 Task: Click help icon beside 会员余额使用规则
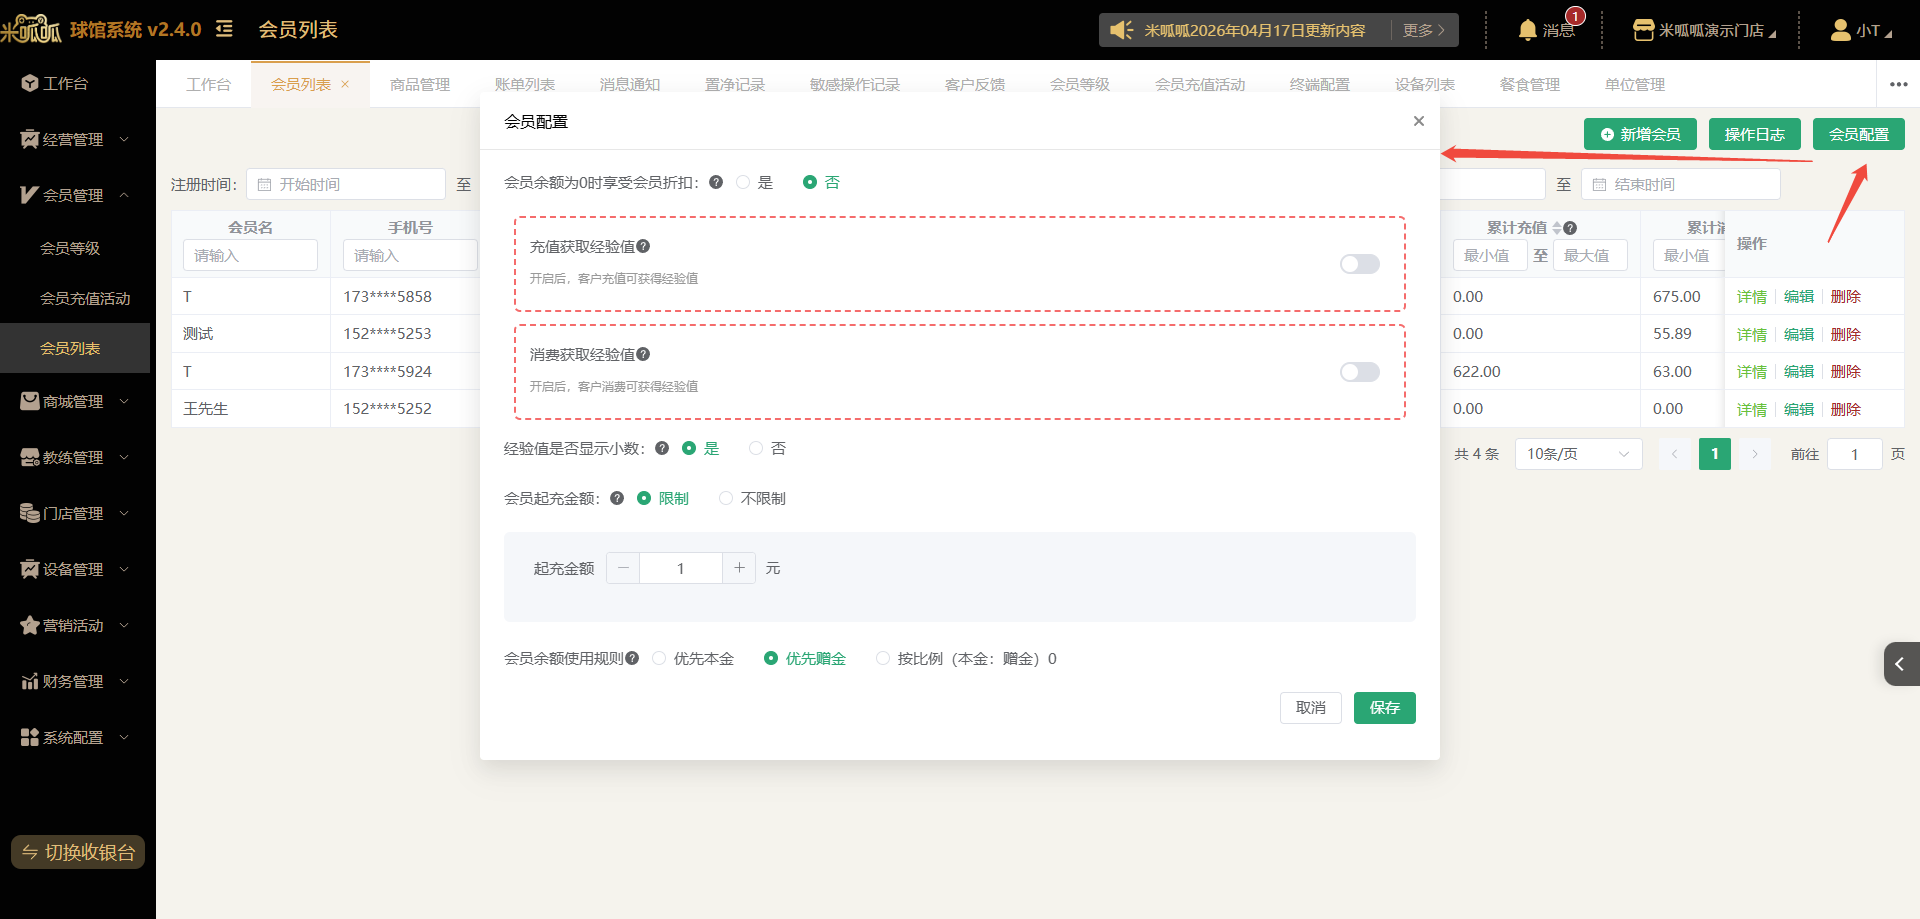click(632, 658)
